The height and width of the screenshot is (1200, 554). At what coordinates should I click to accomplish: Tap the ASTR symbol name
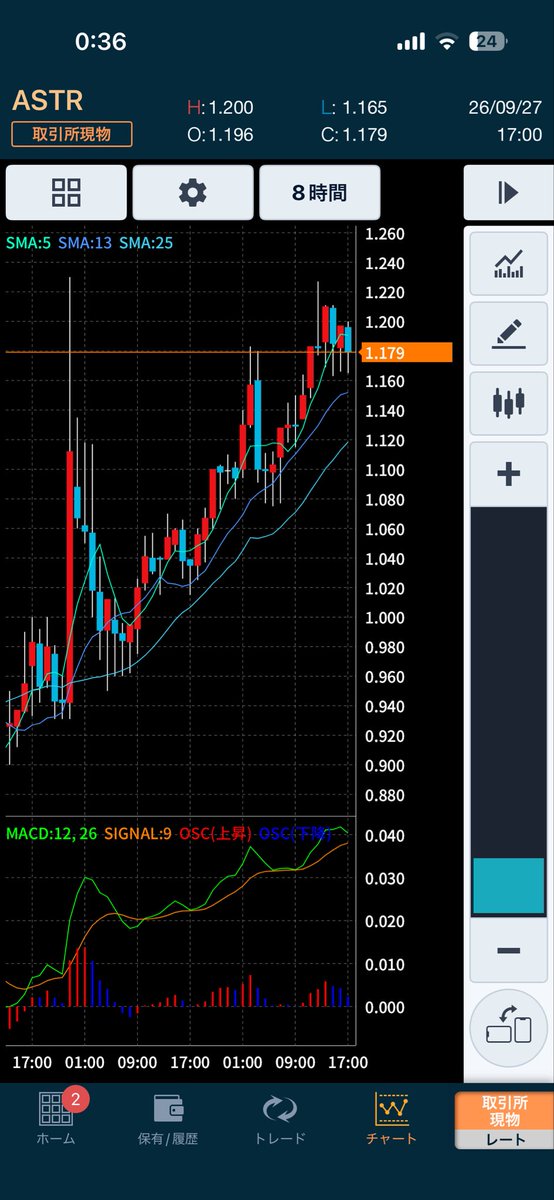(47, 101)
